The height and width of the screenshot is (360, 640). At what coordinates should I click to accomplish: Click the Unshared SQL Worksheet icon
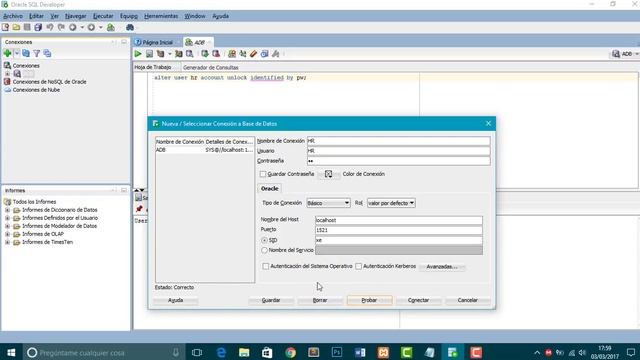tap(232, 54)
